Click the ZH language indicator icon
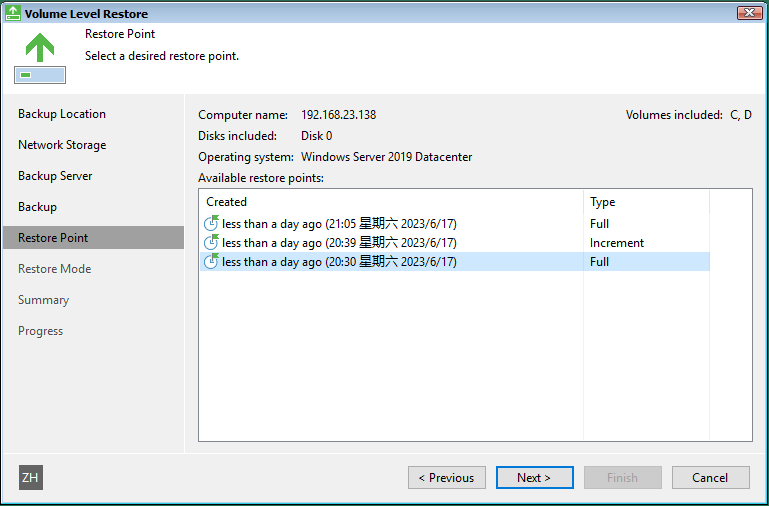This screenshot has height=506, width=769. pos(31,477)
